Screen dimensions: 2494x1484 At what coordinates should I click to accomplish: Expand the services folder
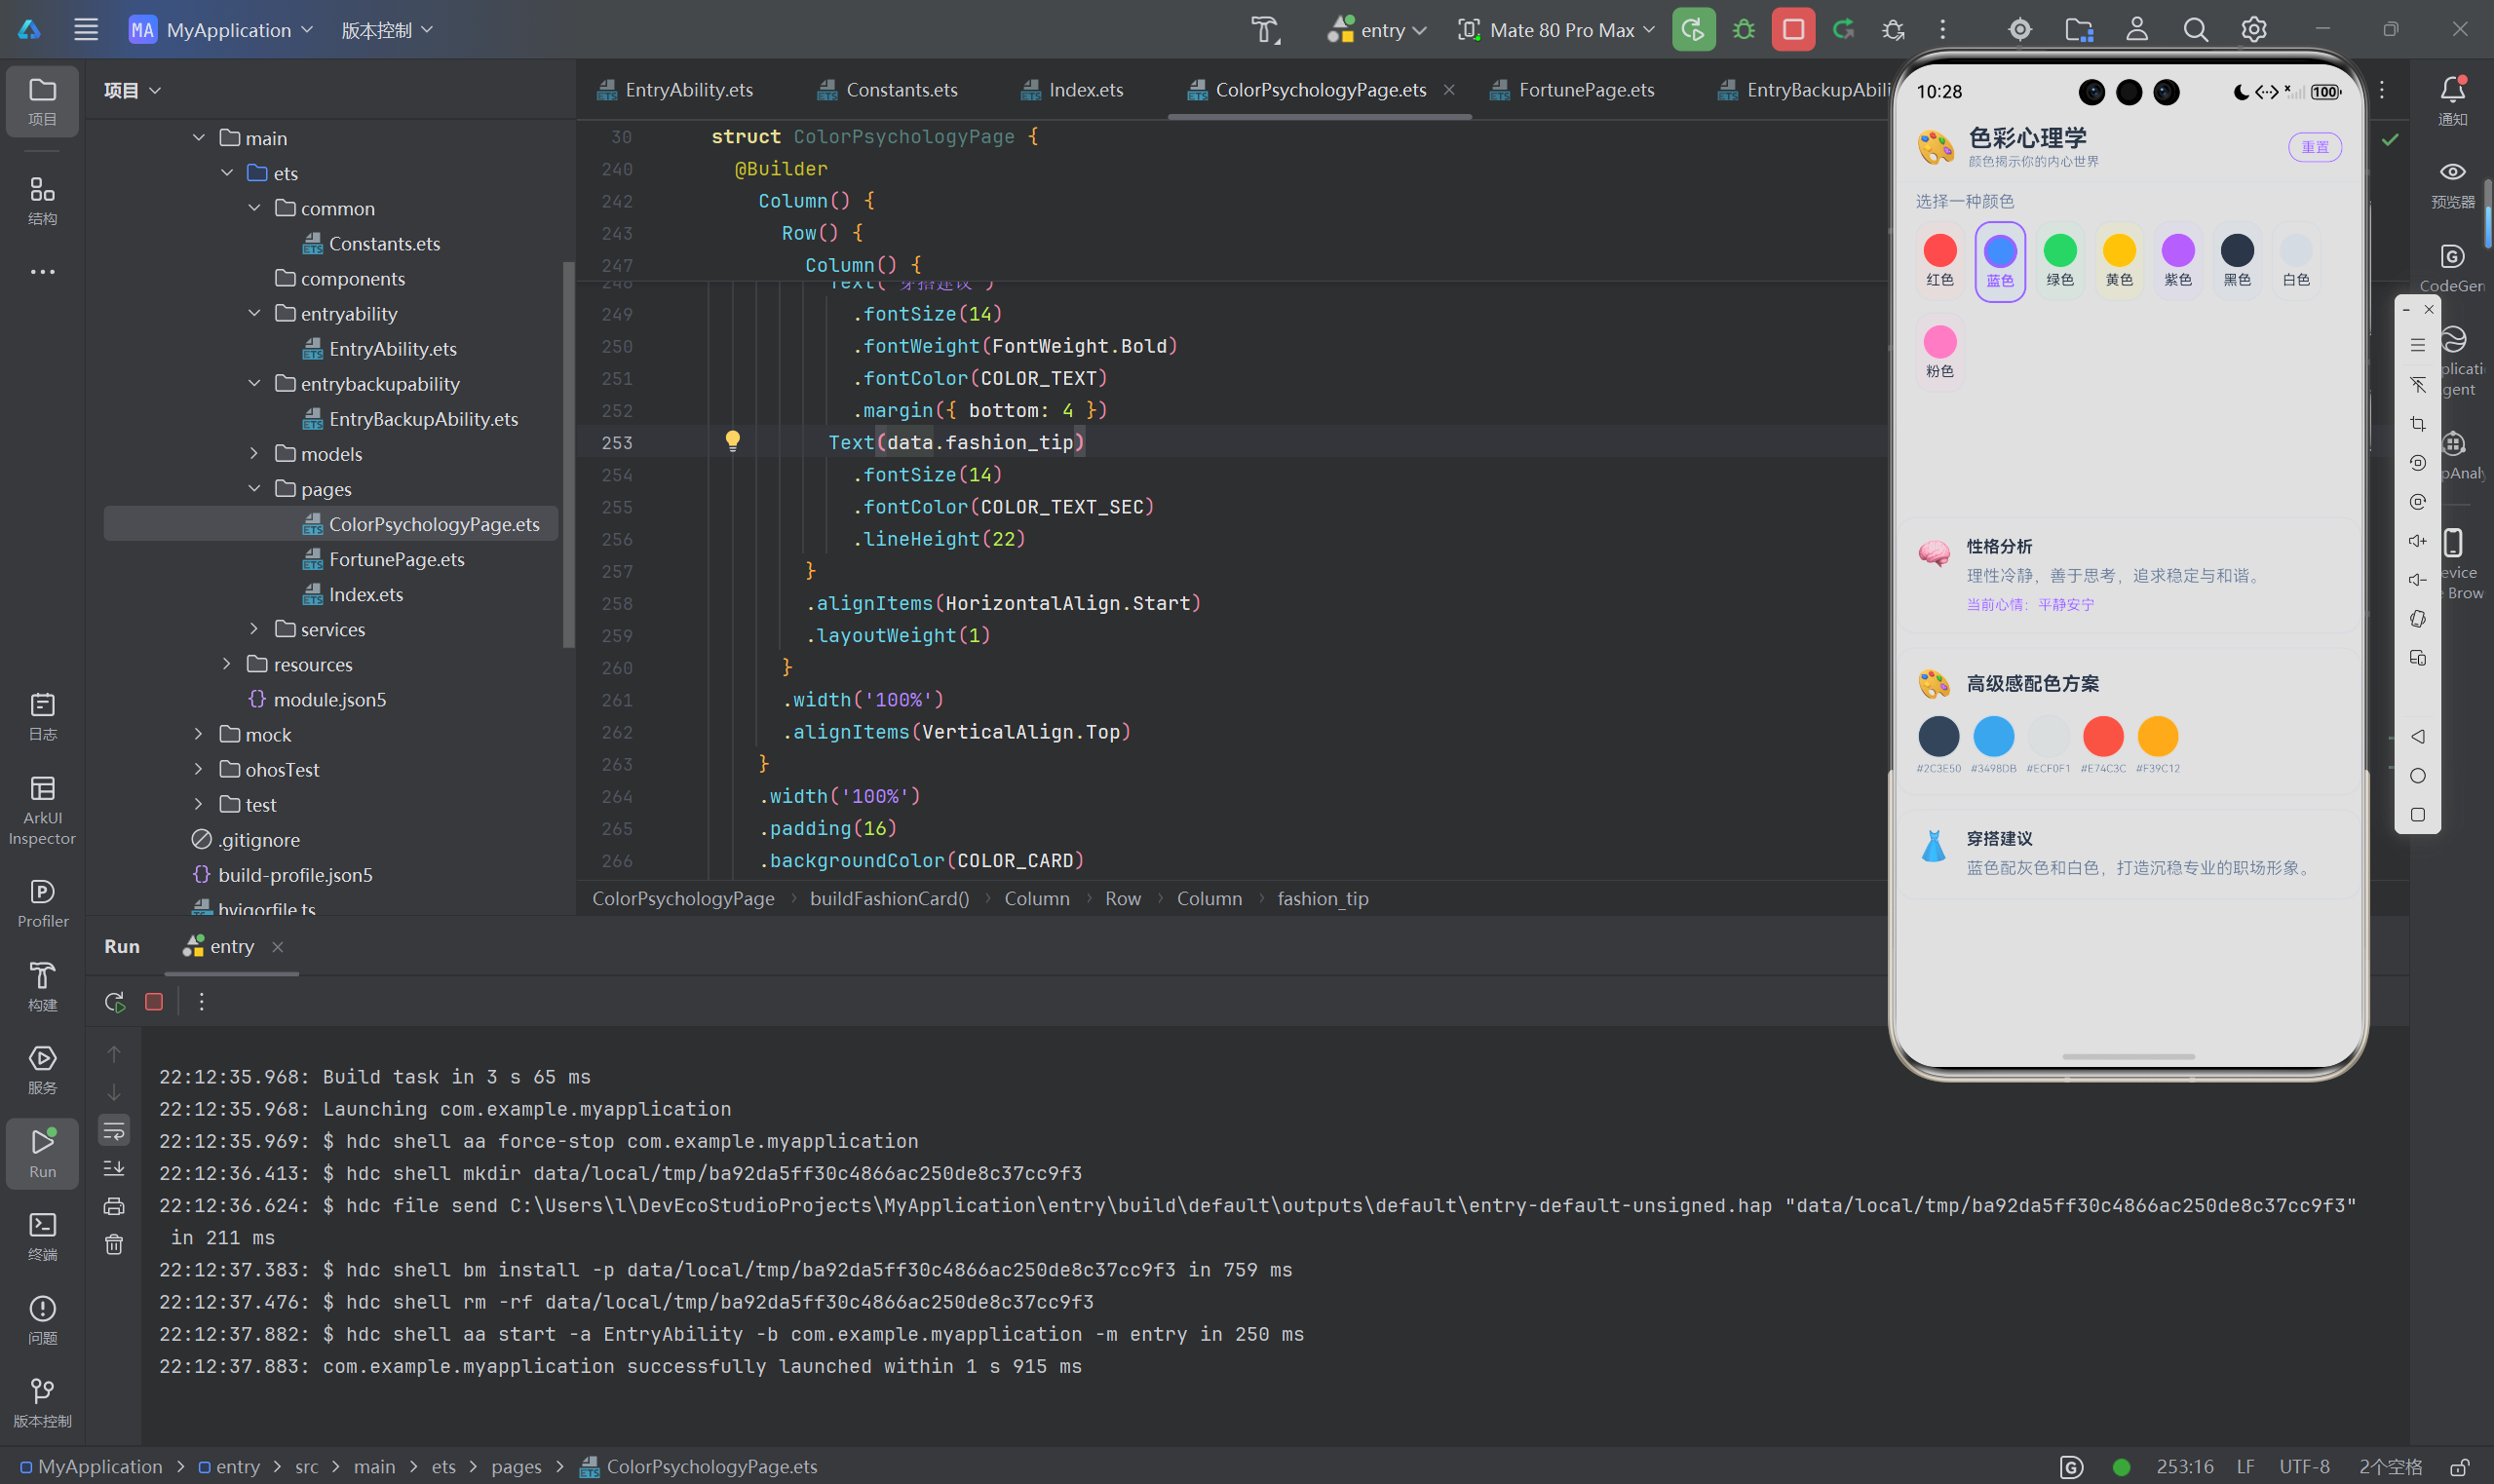pos(254,629)
